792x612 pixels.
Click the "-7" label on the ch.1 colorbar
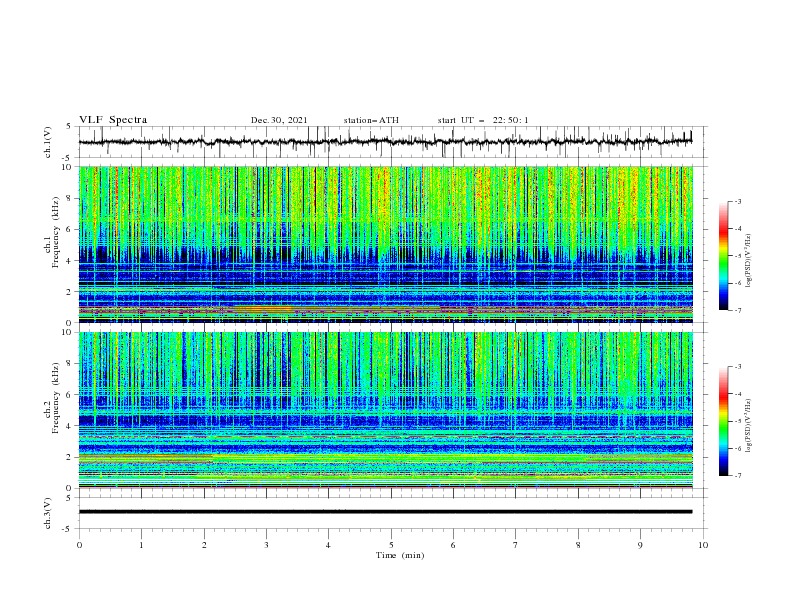click(x=737, y=310)
